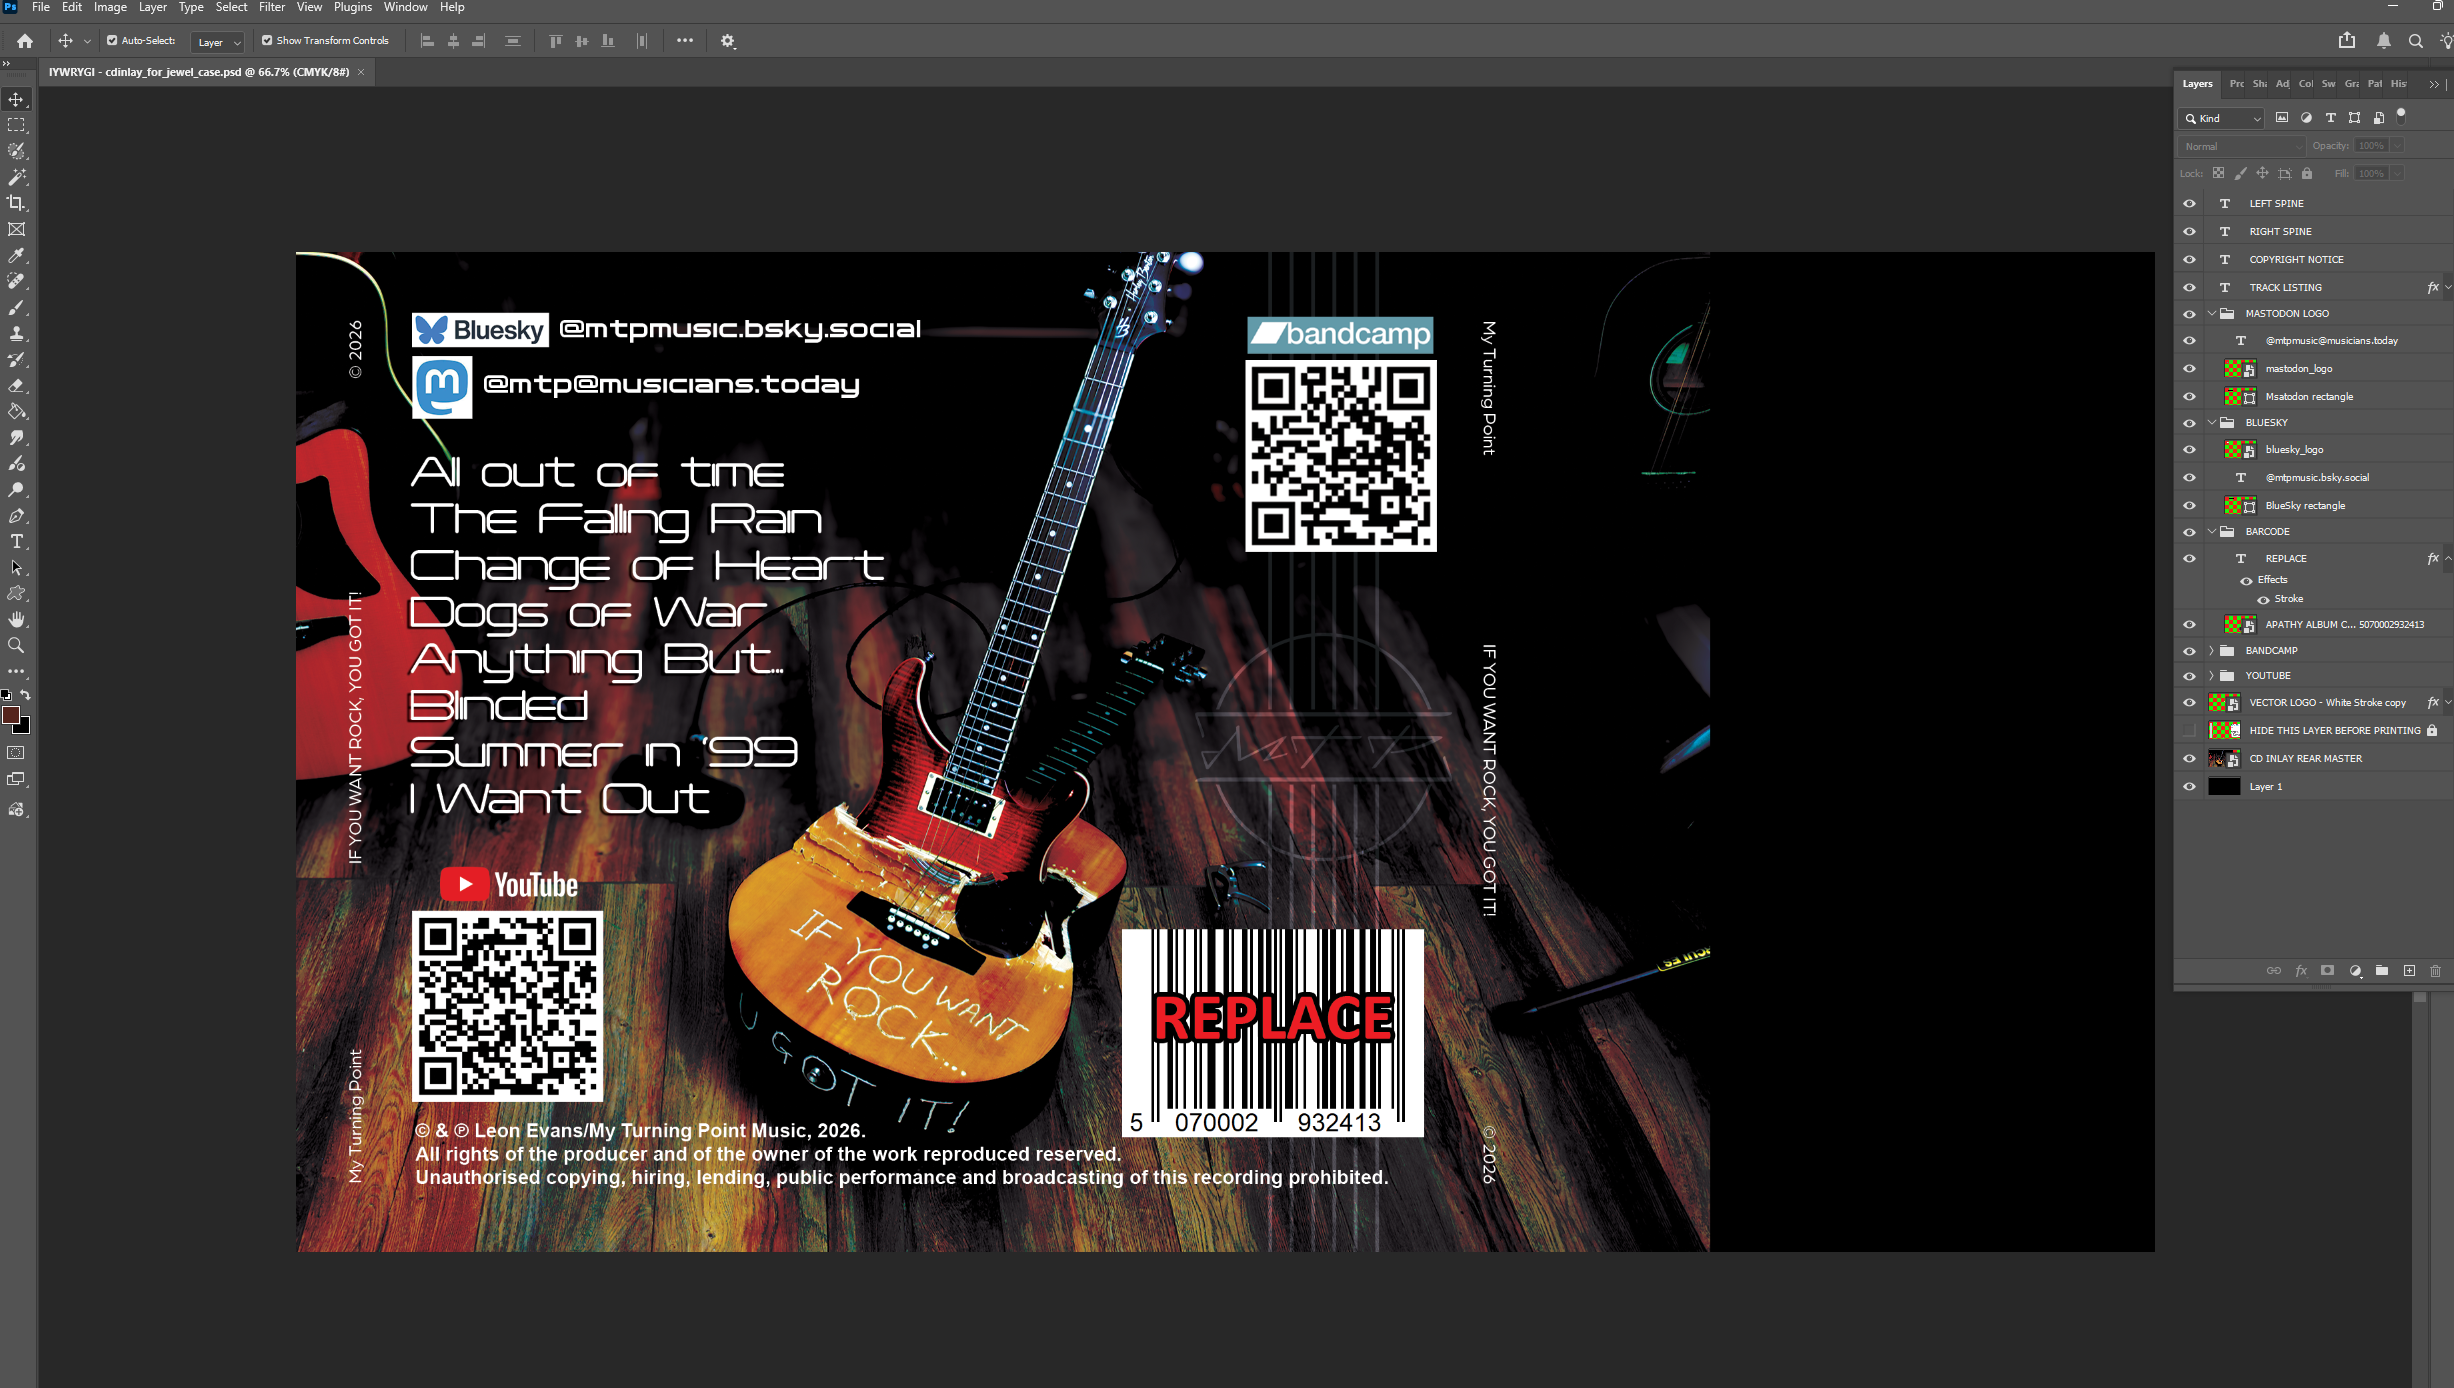Collapse the MASTODON LOGO layer group
Viewport: 2454px width, 1388px height.
2211,314
